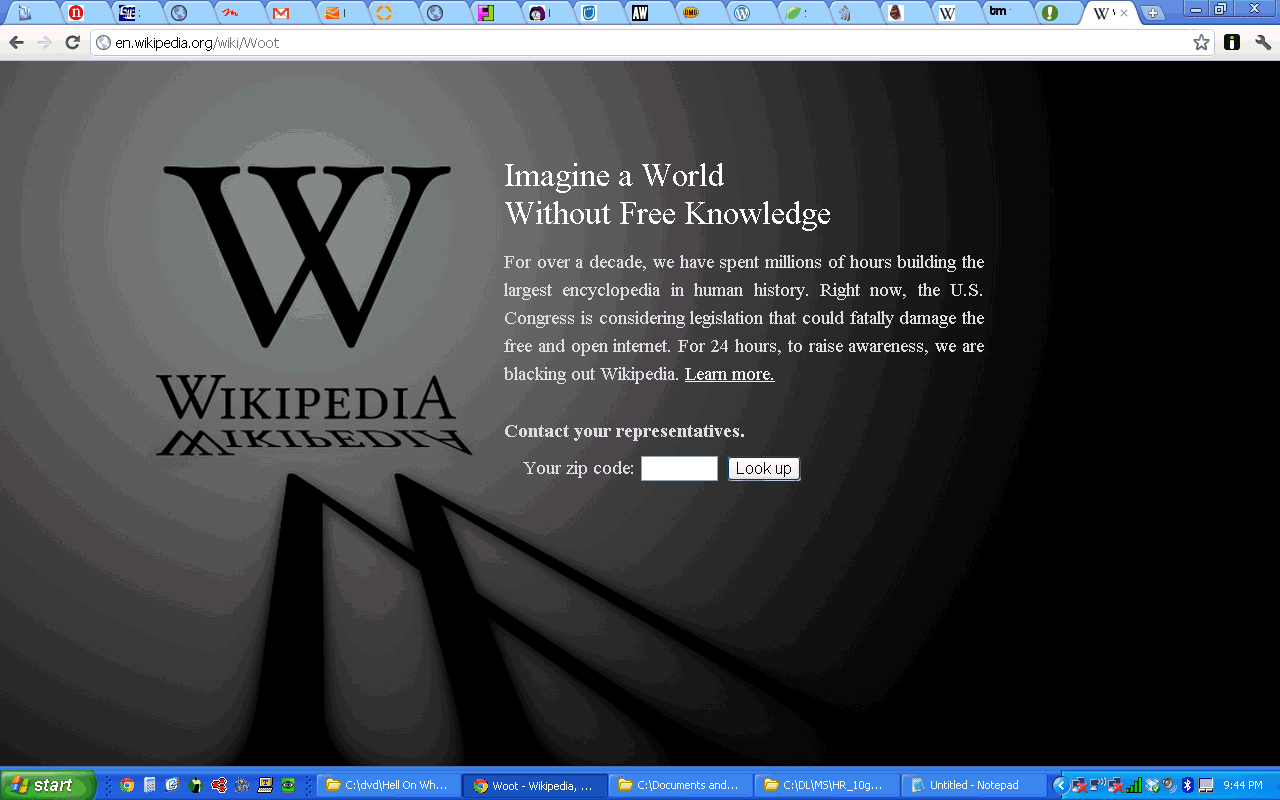Click the browser back arrow button
Screen dimensions: 1280x800
[16, 43]
